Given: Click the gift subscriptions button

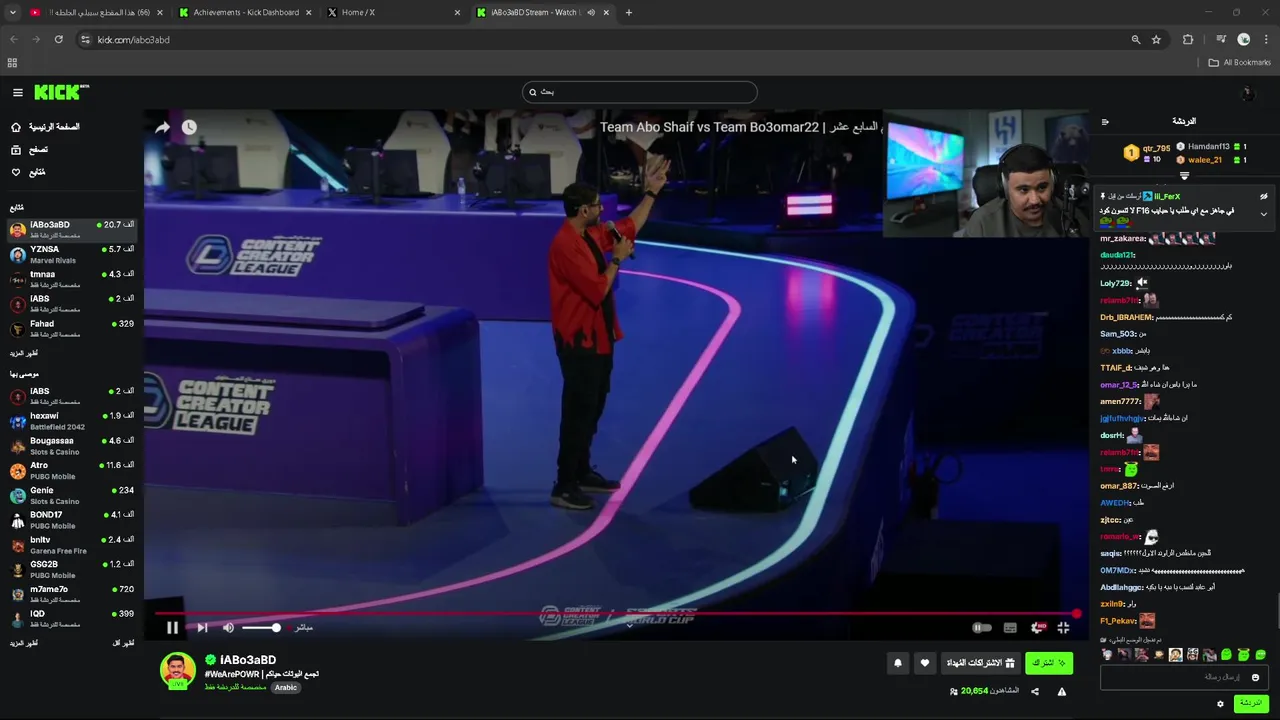Looking at the screenshot, I should pyautogui.click(x=980, y=662).
